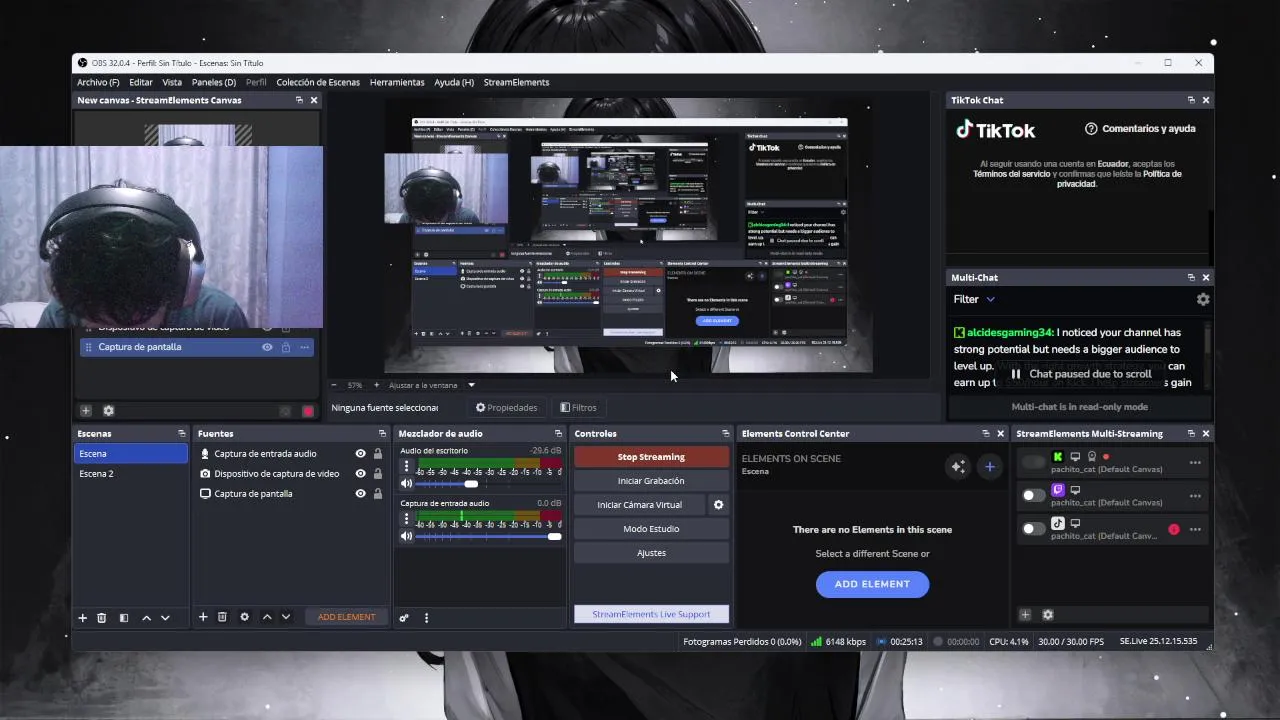This screenshot has width=1280, height=720.
Task: Open Audio del escritorio three-dot options
Action: 406,466
